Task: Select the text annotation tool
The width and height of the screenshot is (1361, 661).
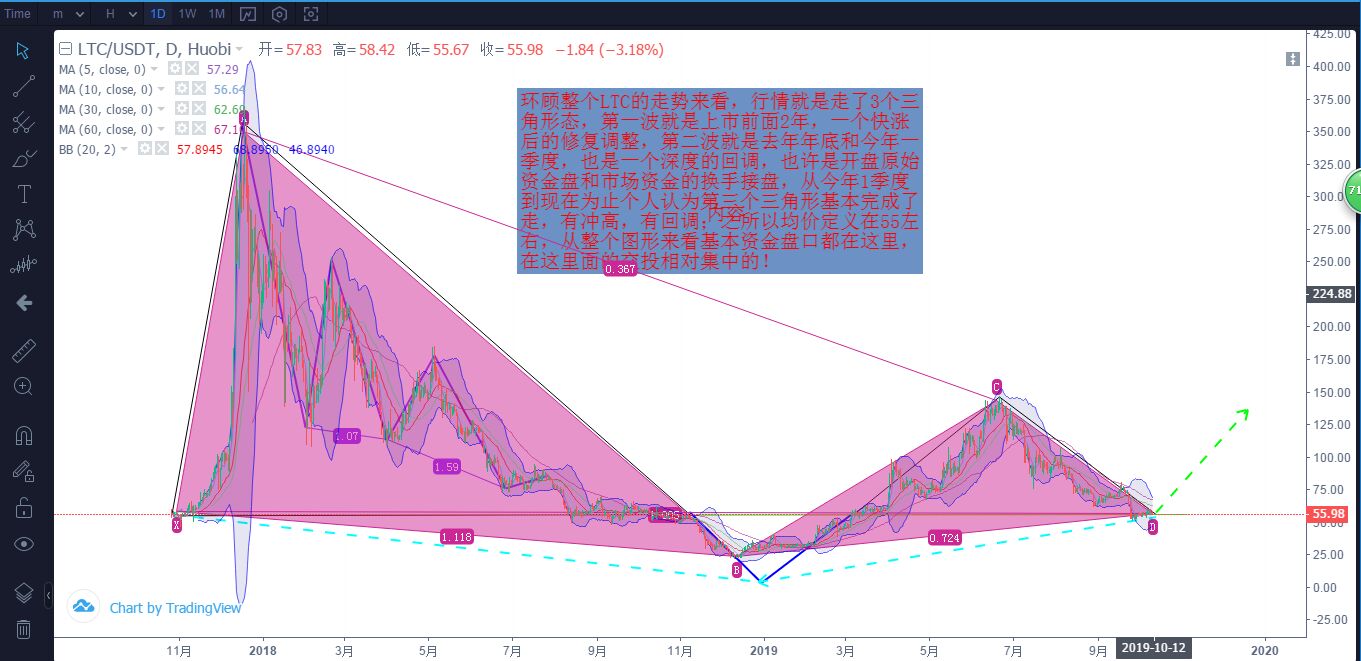Action: pos(23,194)
